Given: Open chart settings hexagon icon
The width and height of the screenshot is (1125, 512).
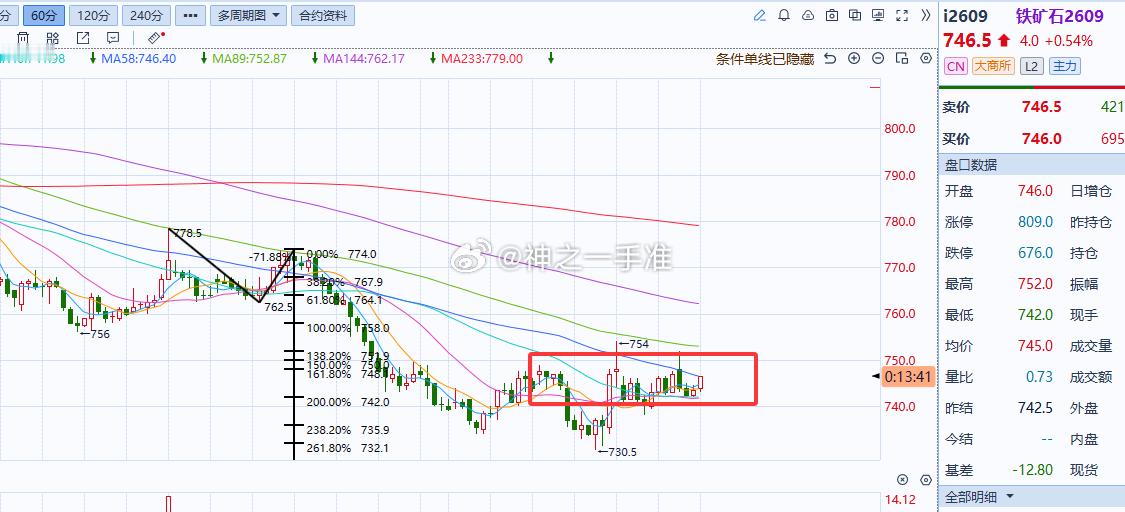Looking at the screenshot, I should coord(926,59).
